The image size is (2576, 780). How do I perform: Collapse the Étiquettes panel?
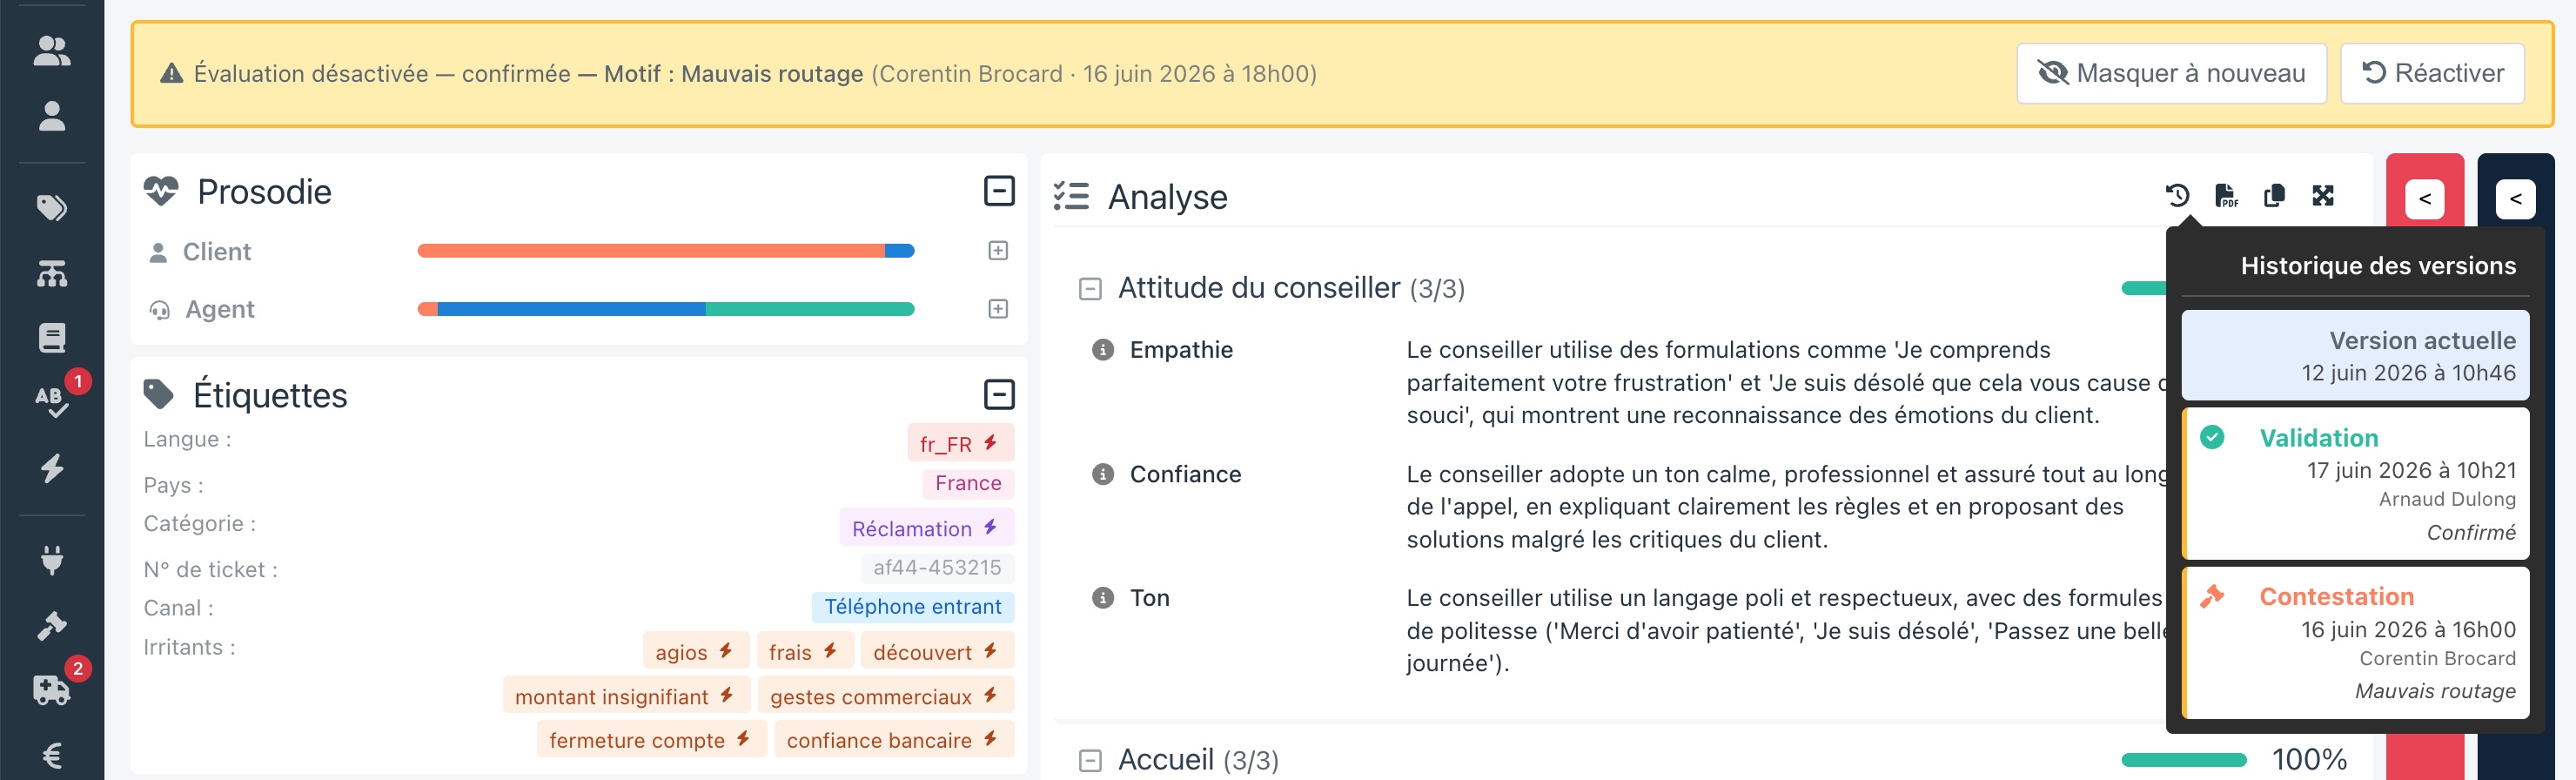[999, 394]
